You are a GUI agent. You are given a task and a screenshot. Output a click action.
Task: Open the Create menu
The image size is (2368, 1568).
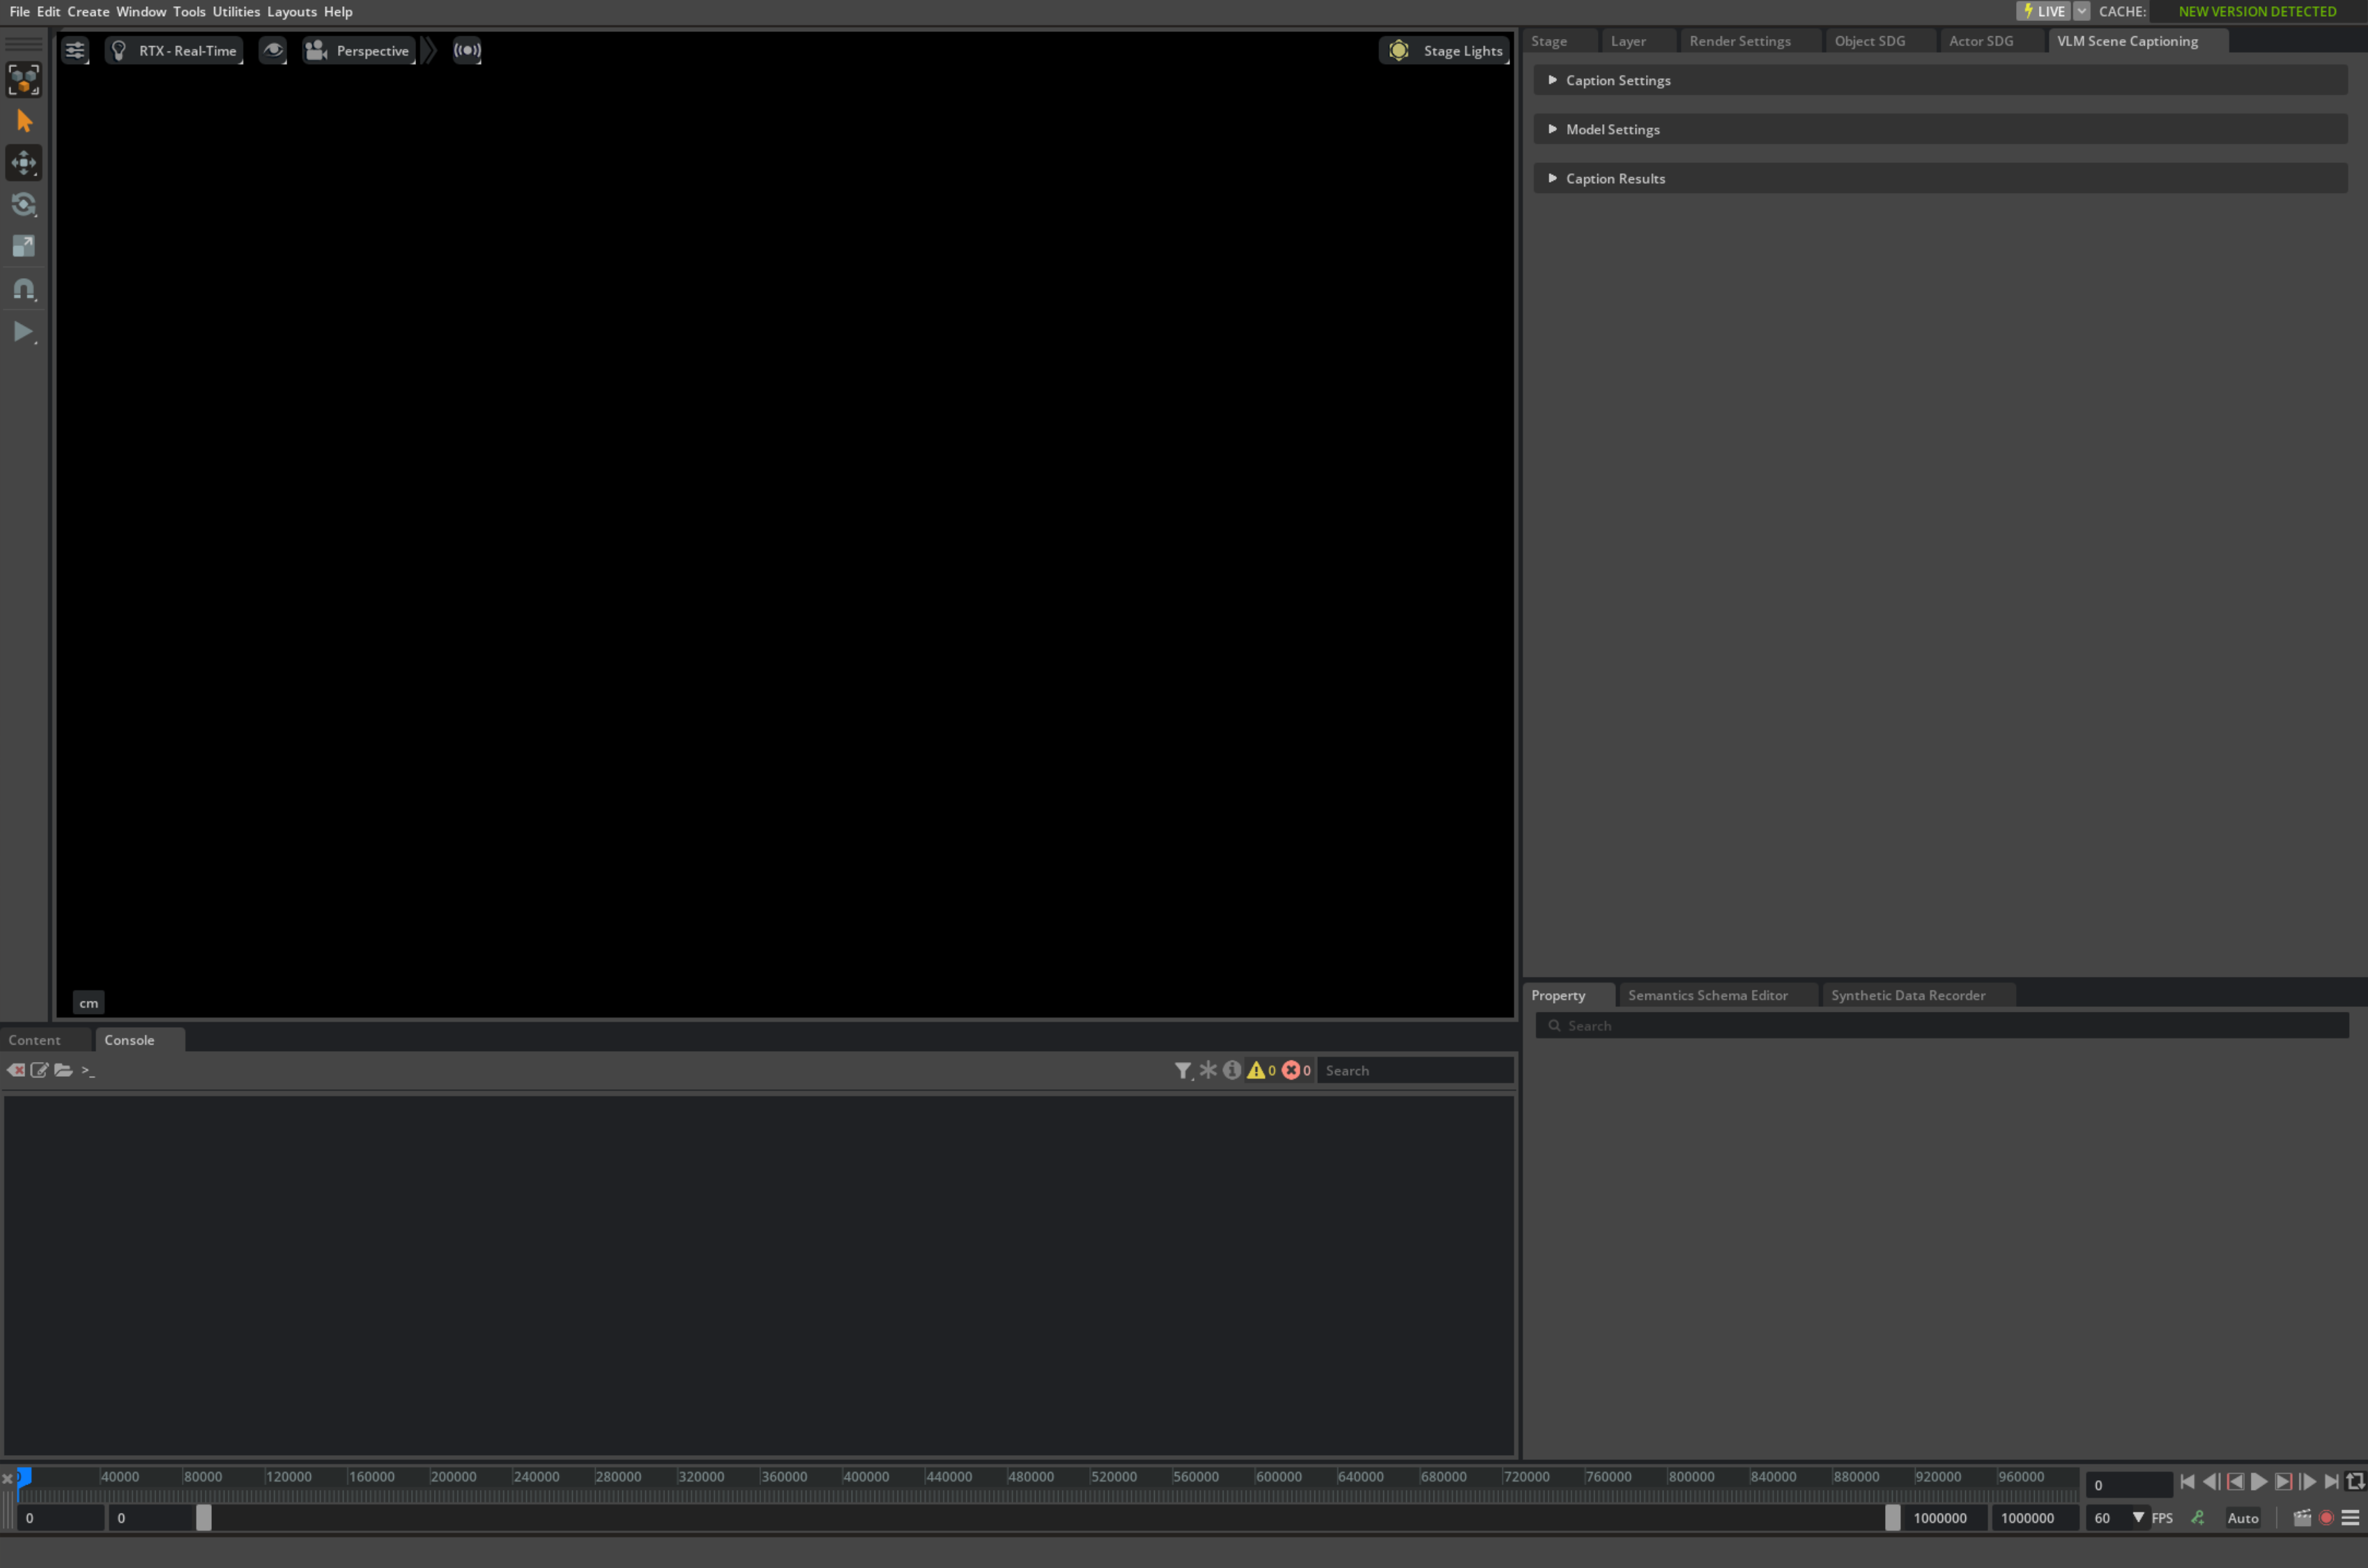click(88, 11)
